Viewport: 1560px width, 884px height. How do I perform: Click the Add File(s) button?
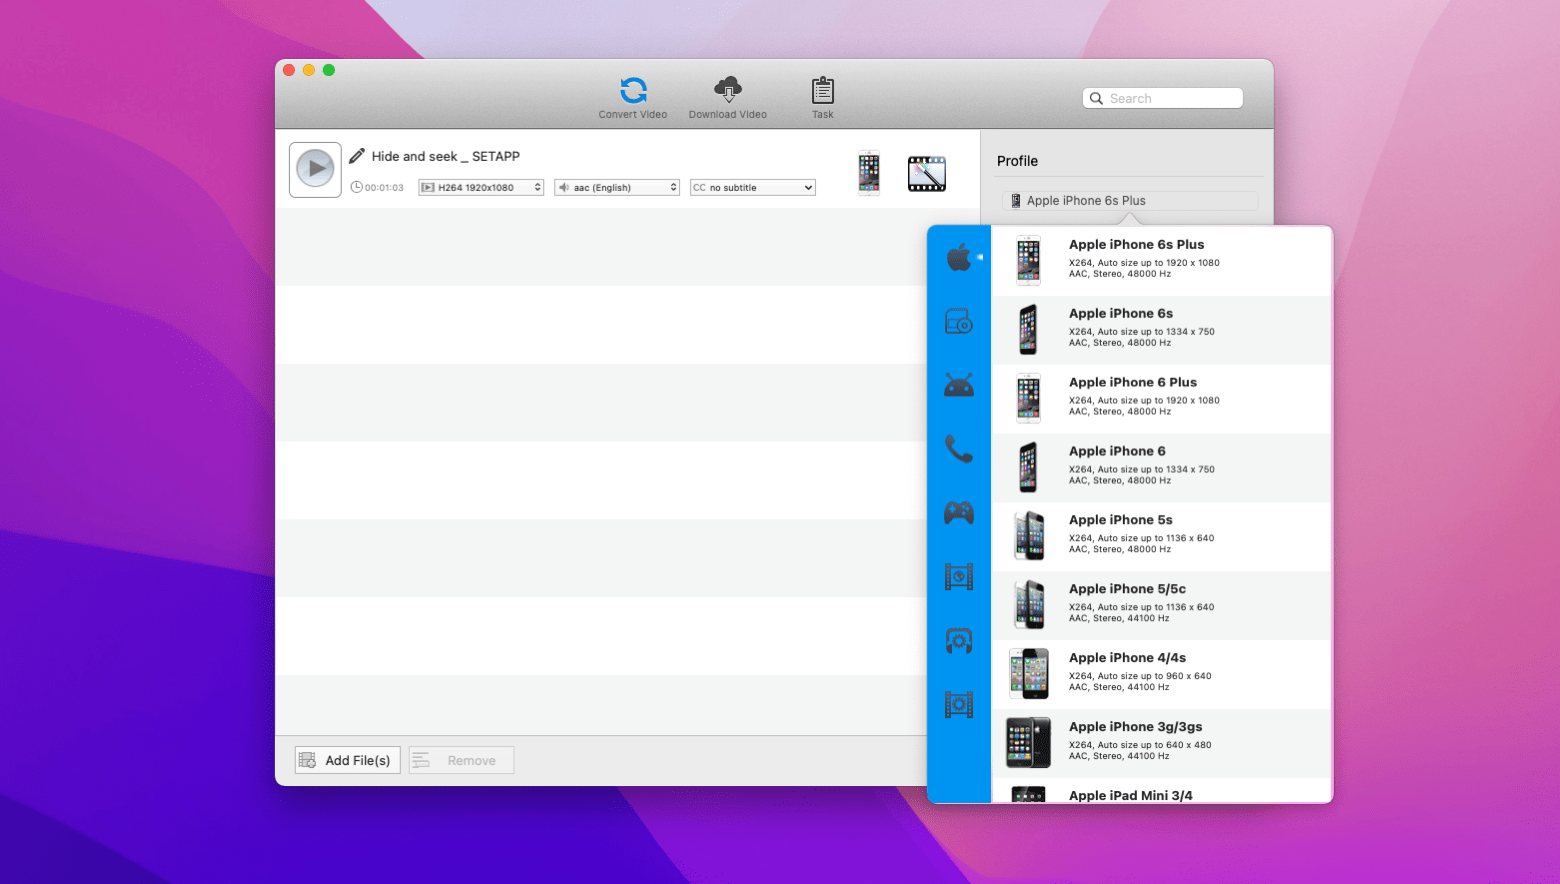[347, 760]
